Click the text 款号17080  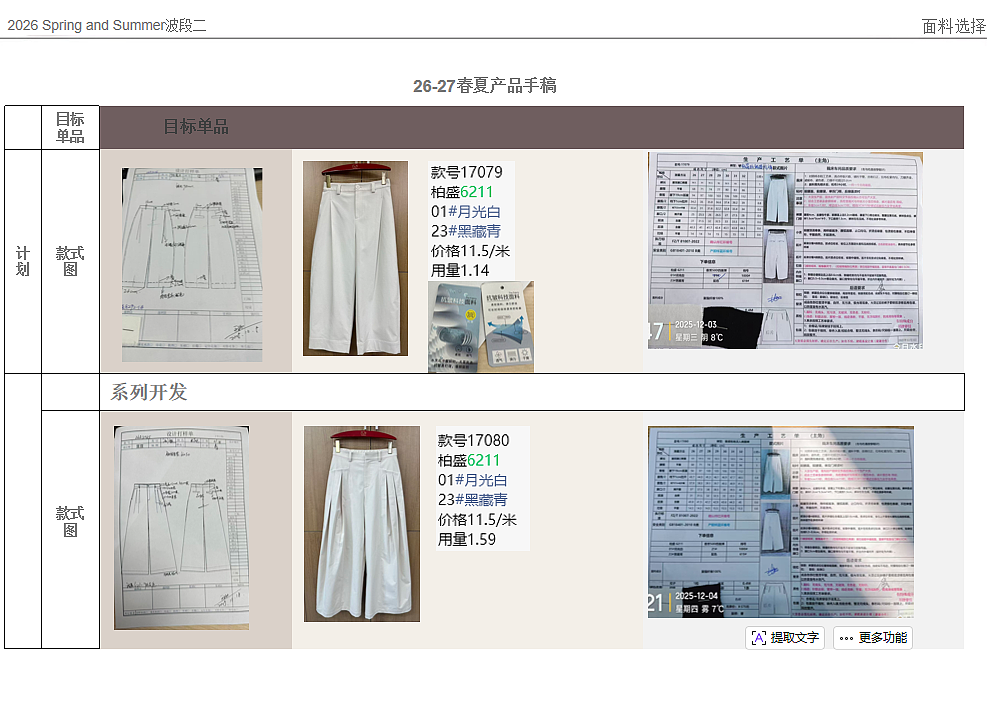click(x=473, y=441)
